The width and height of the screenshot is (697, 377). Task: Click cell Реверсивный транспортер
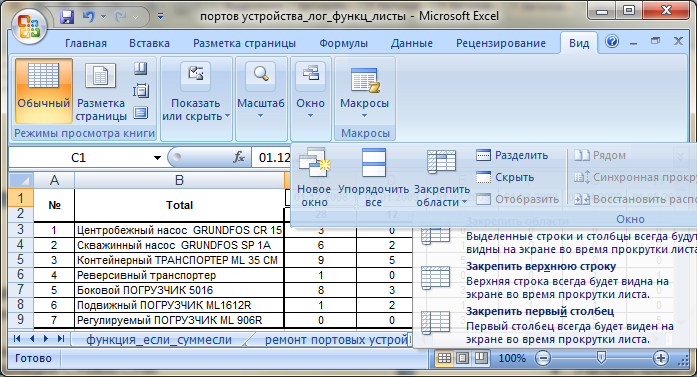click(x=179, y=275)
